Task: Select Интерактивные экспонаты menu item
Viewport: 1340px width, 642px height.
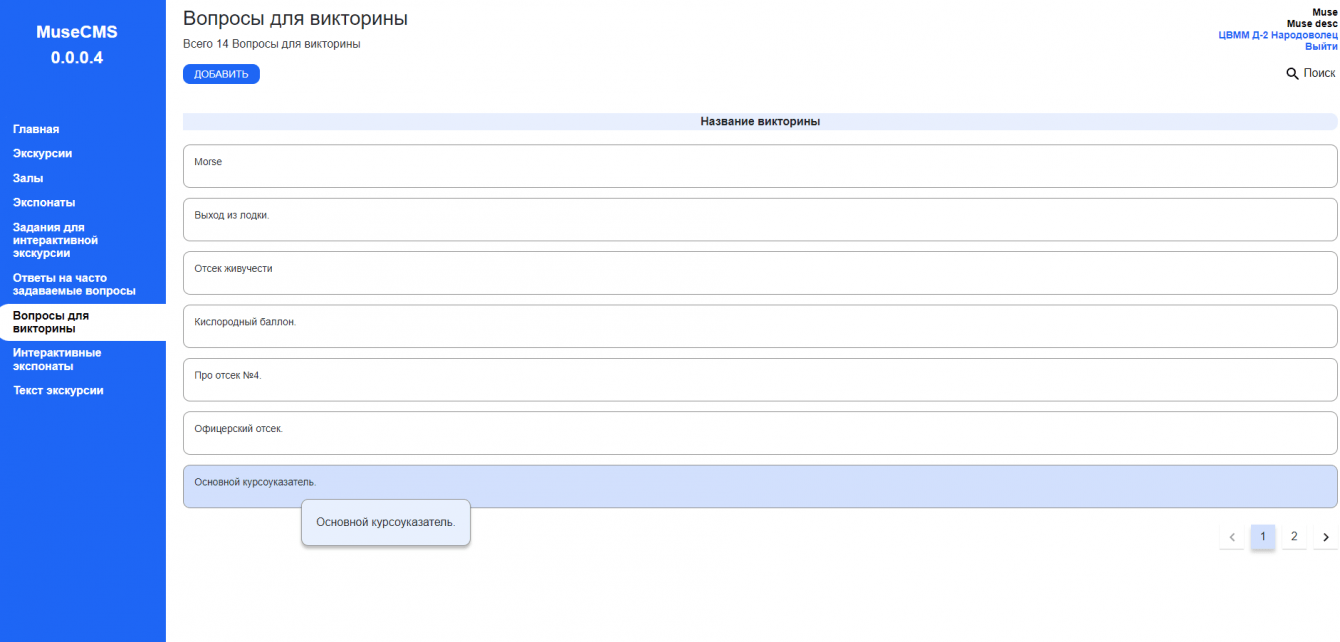Action: [57, 359]
